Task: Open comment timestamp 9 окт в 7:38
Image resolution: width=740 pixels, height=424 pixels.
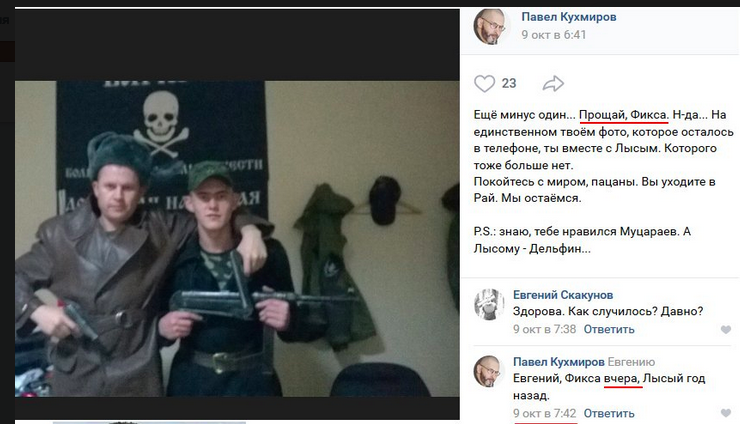Action: (x=545, y=329)
